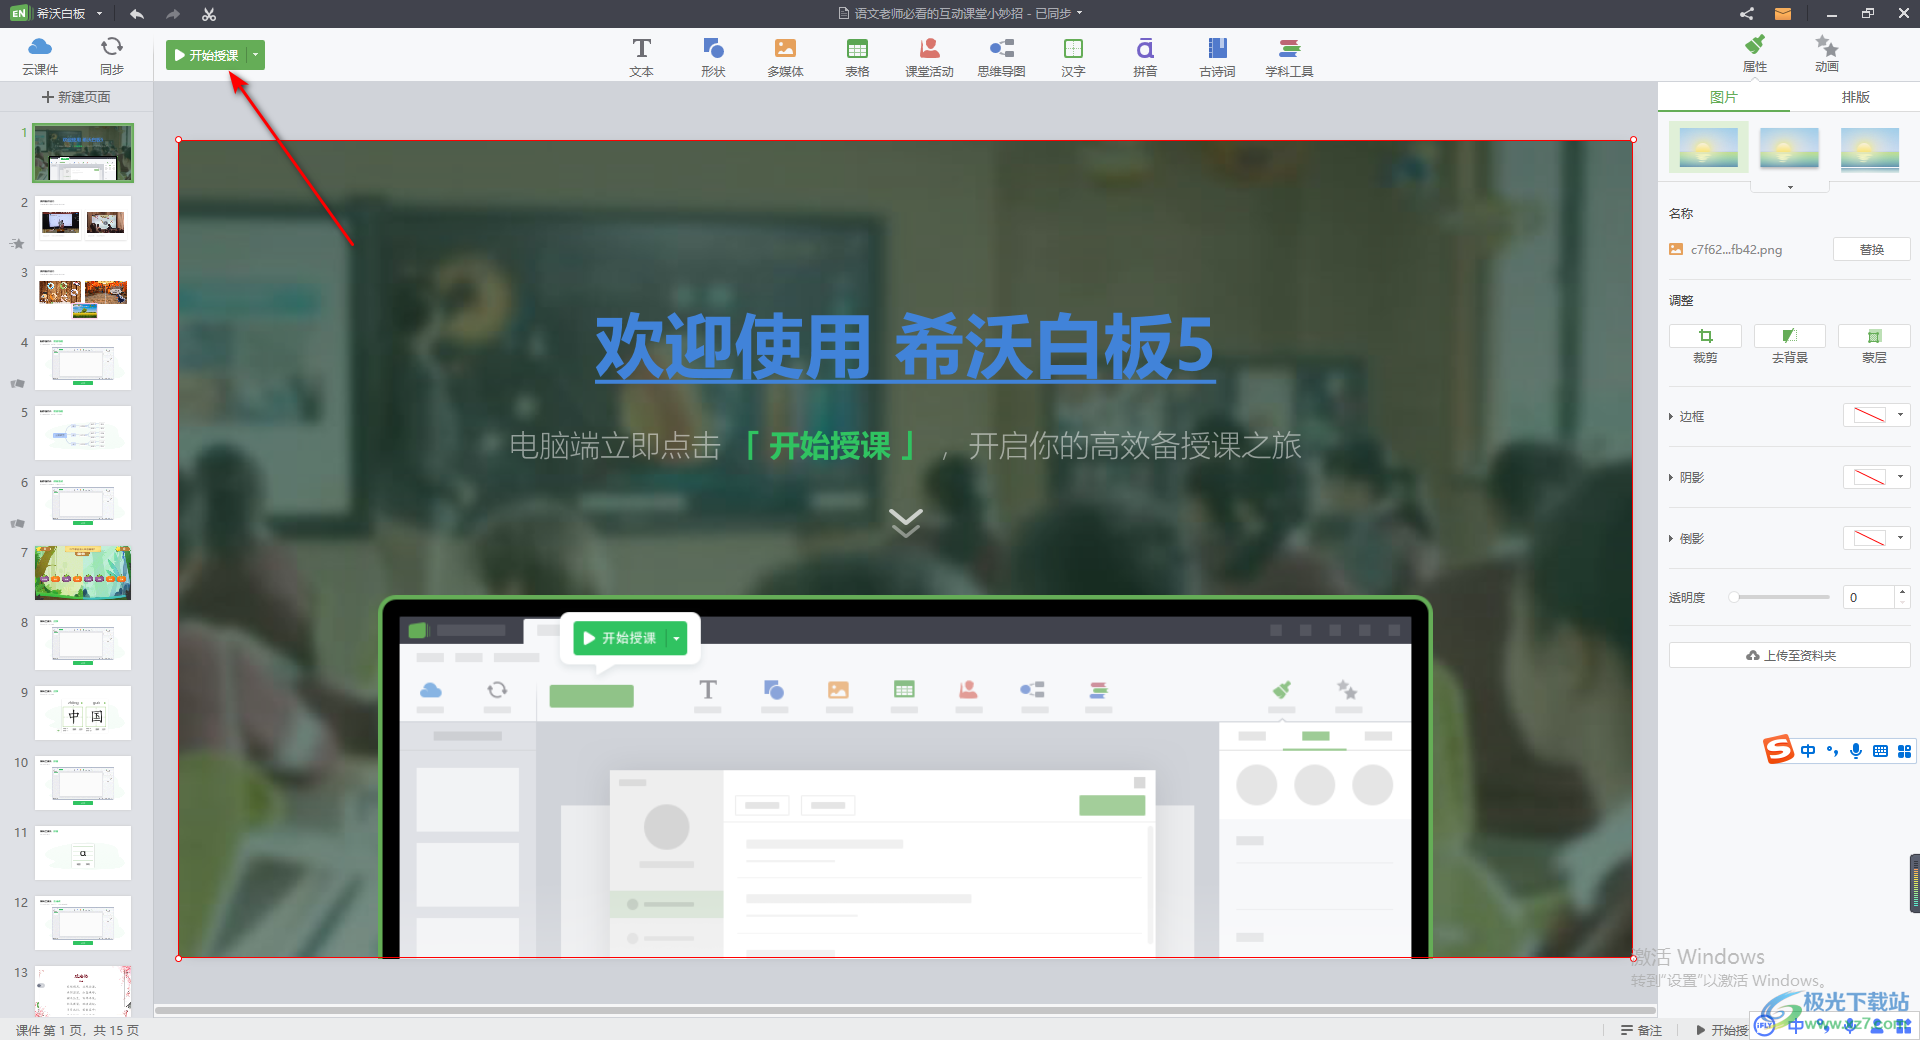Select slide 11 thumbnail
The width and height of the screenshot is (1920, 1040).
tap(83, 852)
